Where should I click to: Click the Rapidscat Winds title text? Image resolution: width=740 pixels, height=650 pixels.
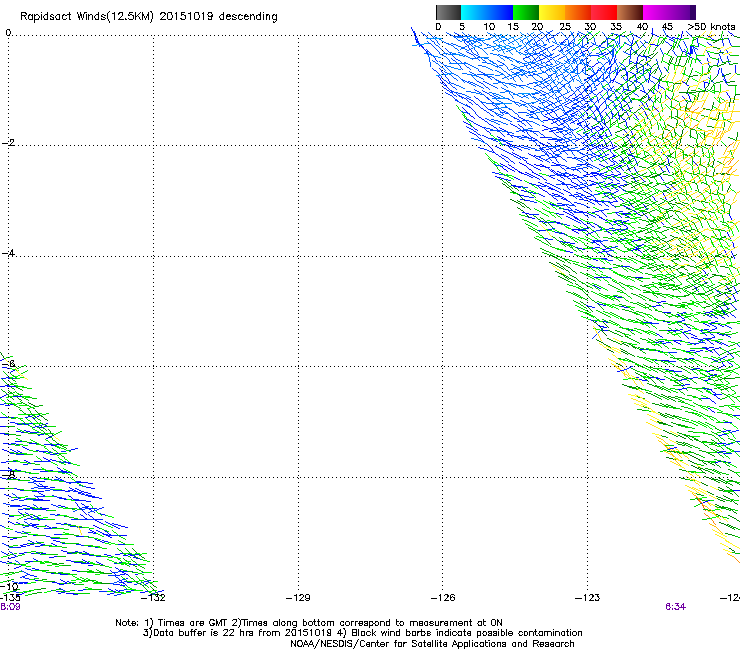[x=149, y=17]
